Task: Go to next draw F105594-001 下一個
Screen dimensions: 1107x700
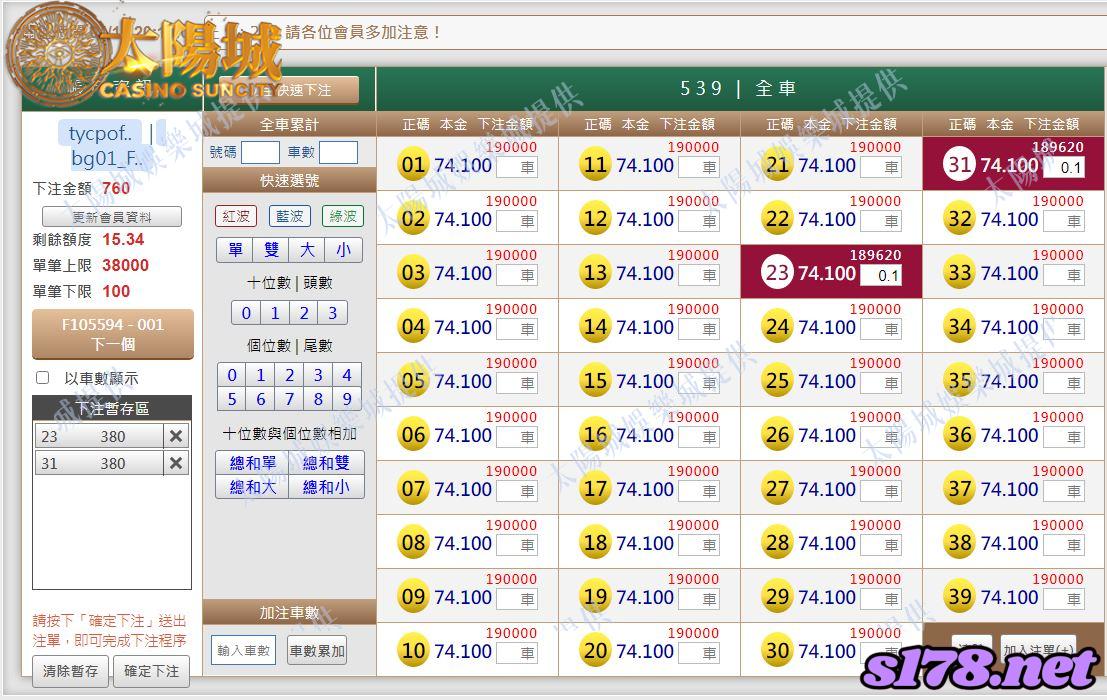Action: pos(113,334)
